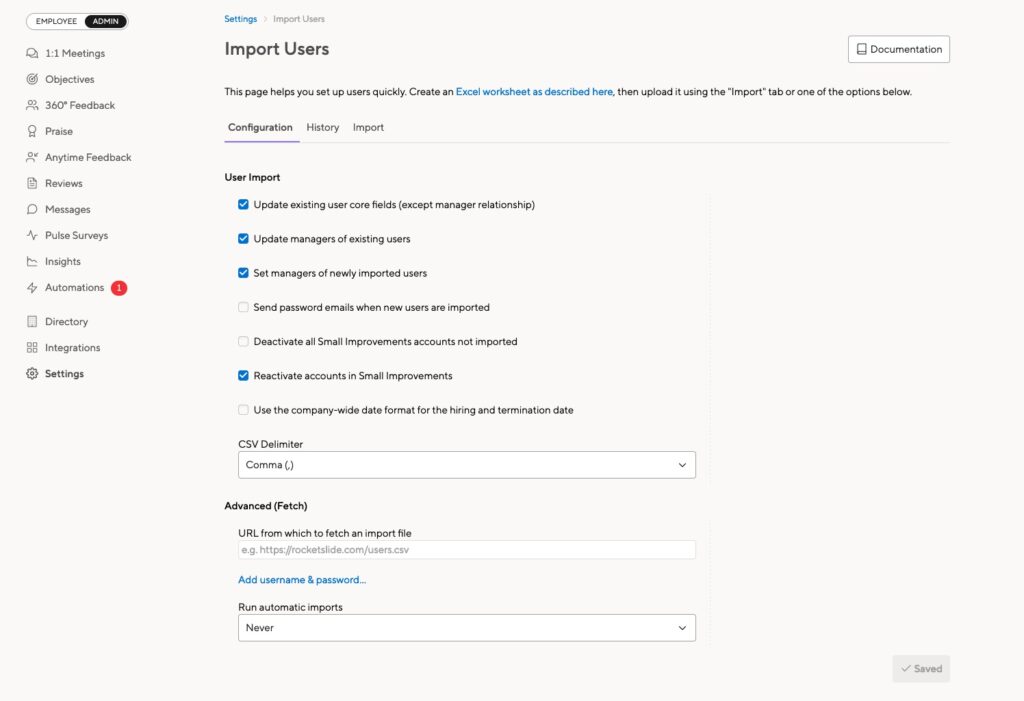The image size is (1024, 701).
Task: Click the Praise award icon
Action: coord(32,131)
